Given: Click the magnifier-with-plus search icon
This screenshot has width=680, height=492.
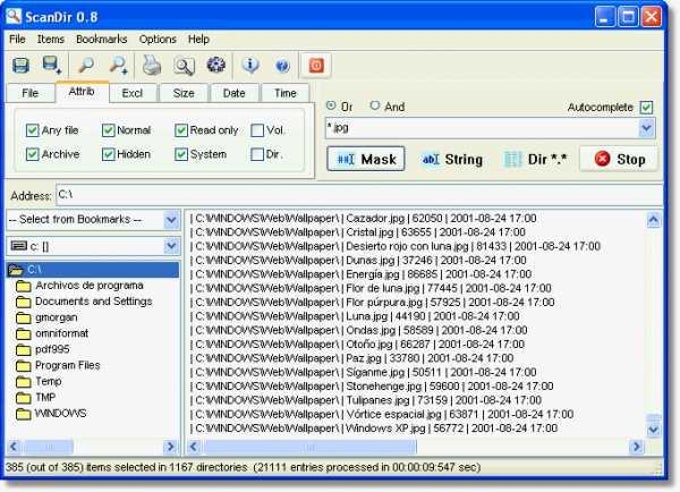Looking at the screenshot, I should [118, 66].
